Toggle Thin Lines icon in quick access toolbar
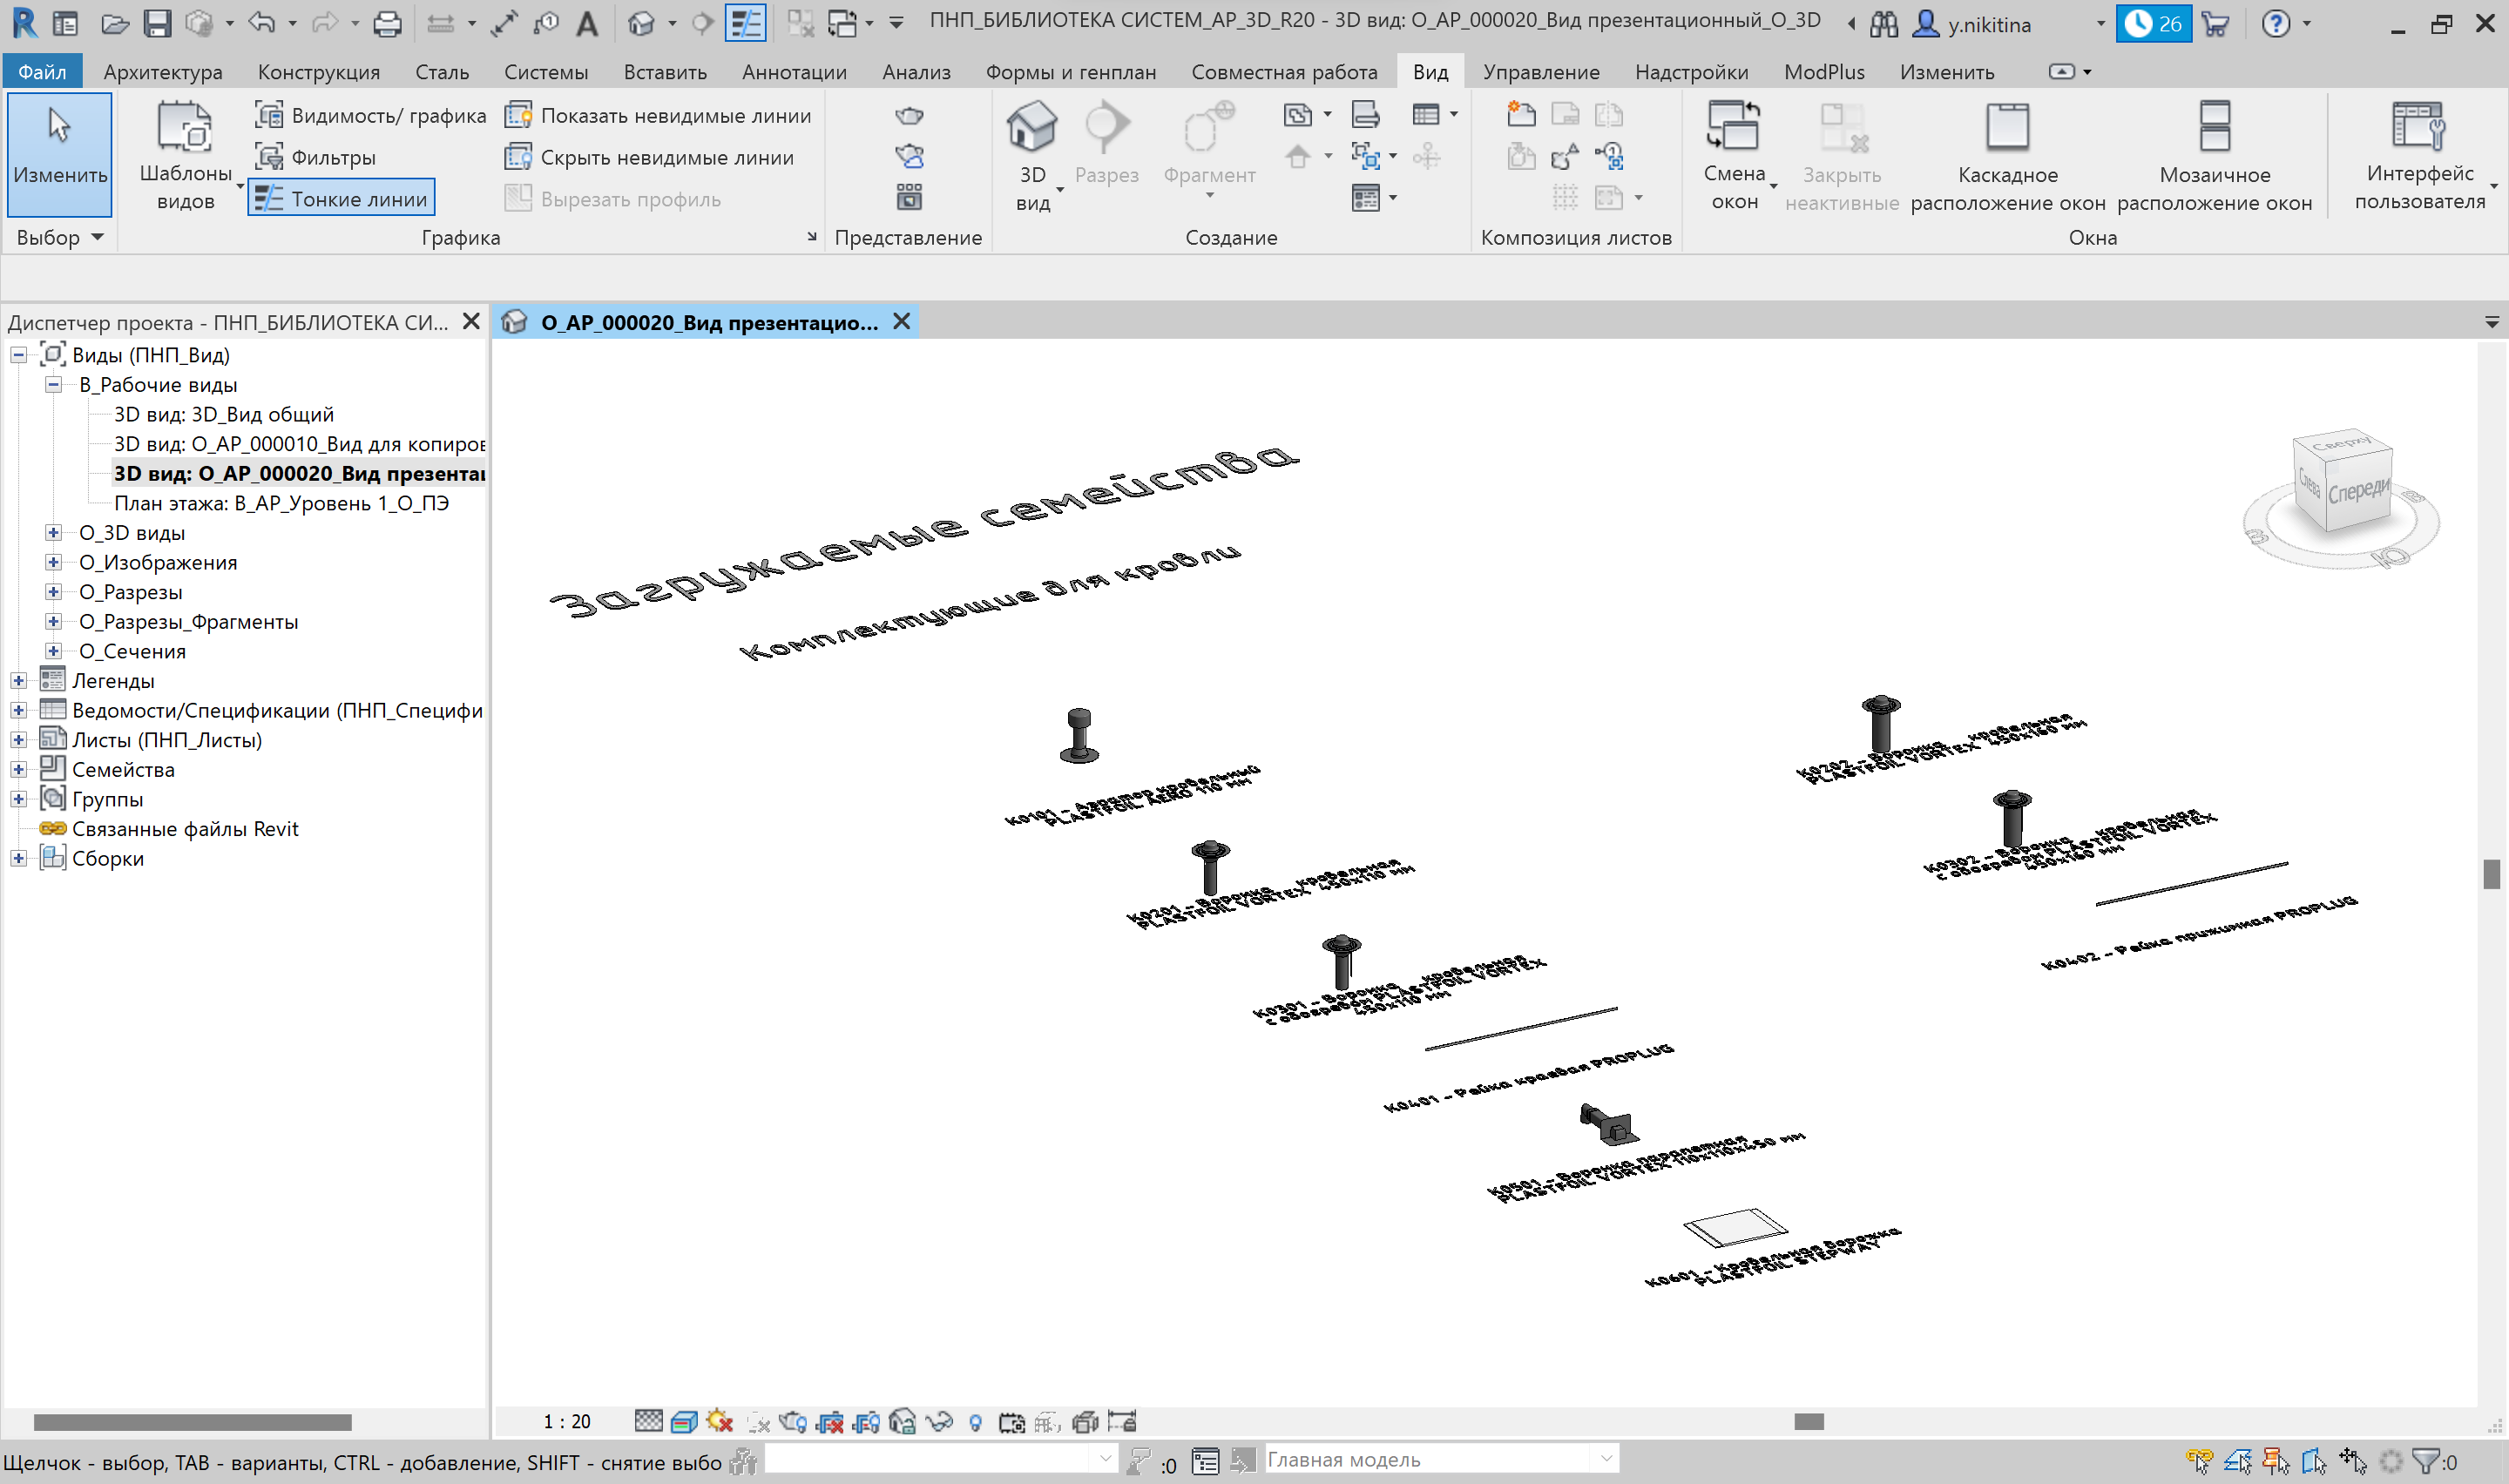The height and width of the screenshot is (1484, 2509). 745,23
